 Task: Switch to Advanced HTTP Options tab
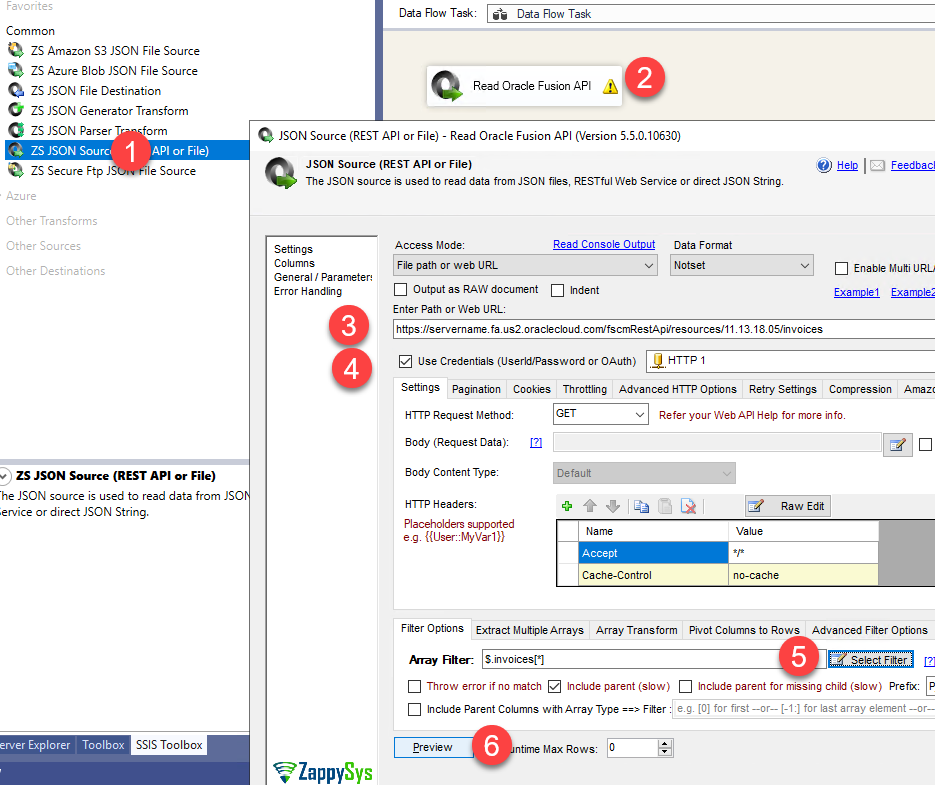[x=677, y=389]
